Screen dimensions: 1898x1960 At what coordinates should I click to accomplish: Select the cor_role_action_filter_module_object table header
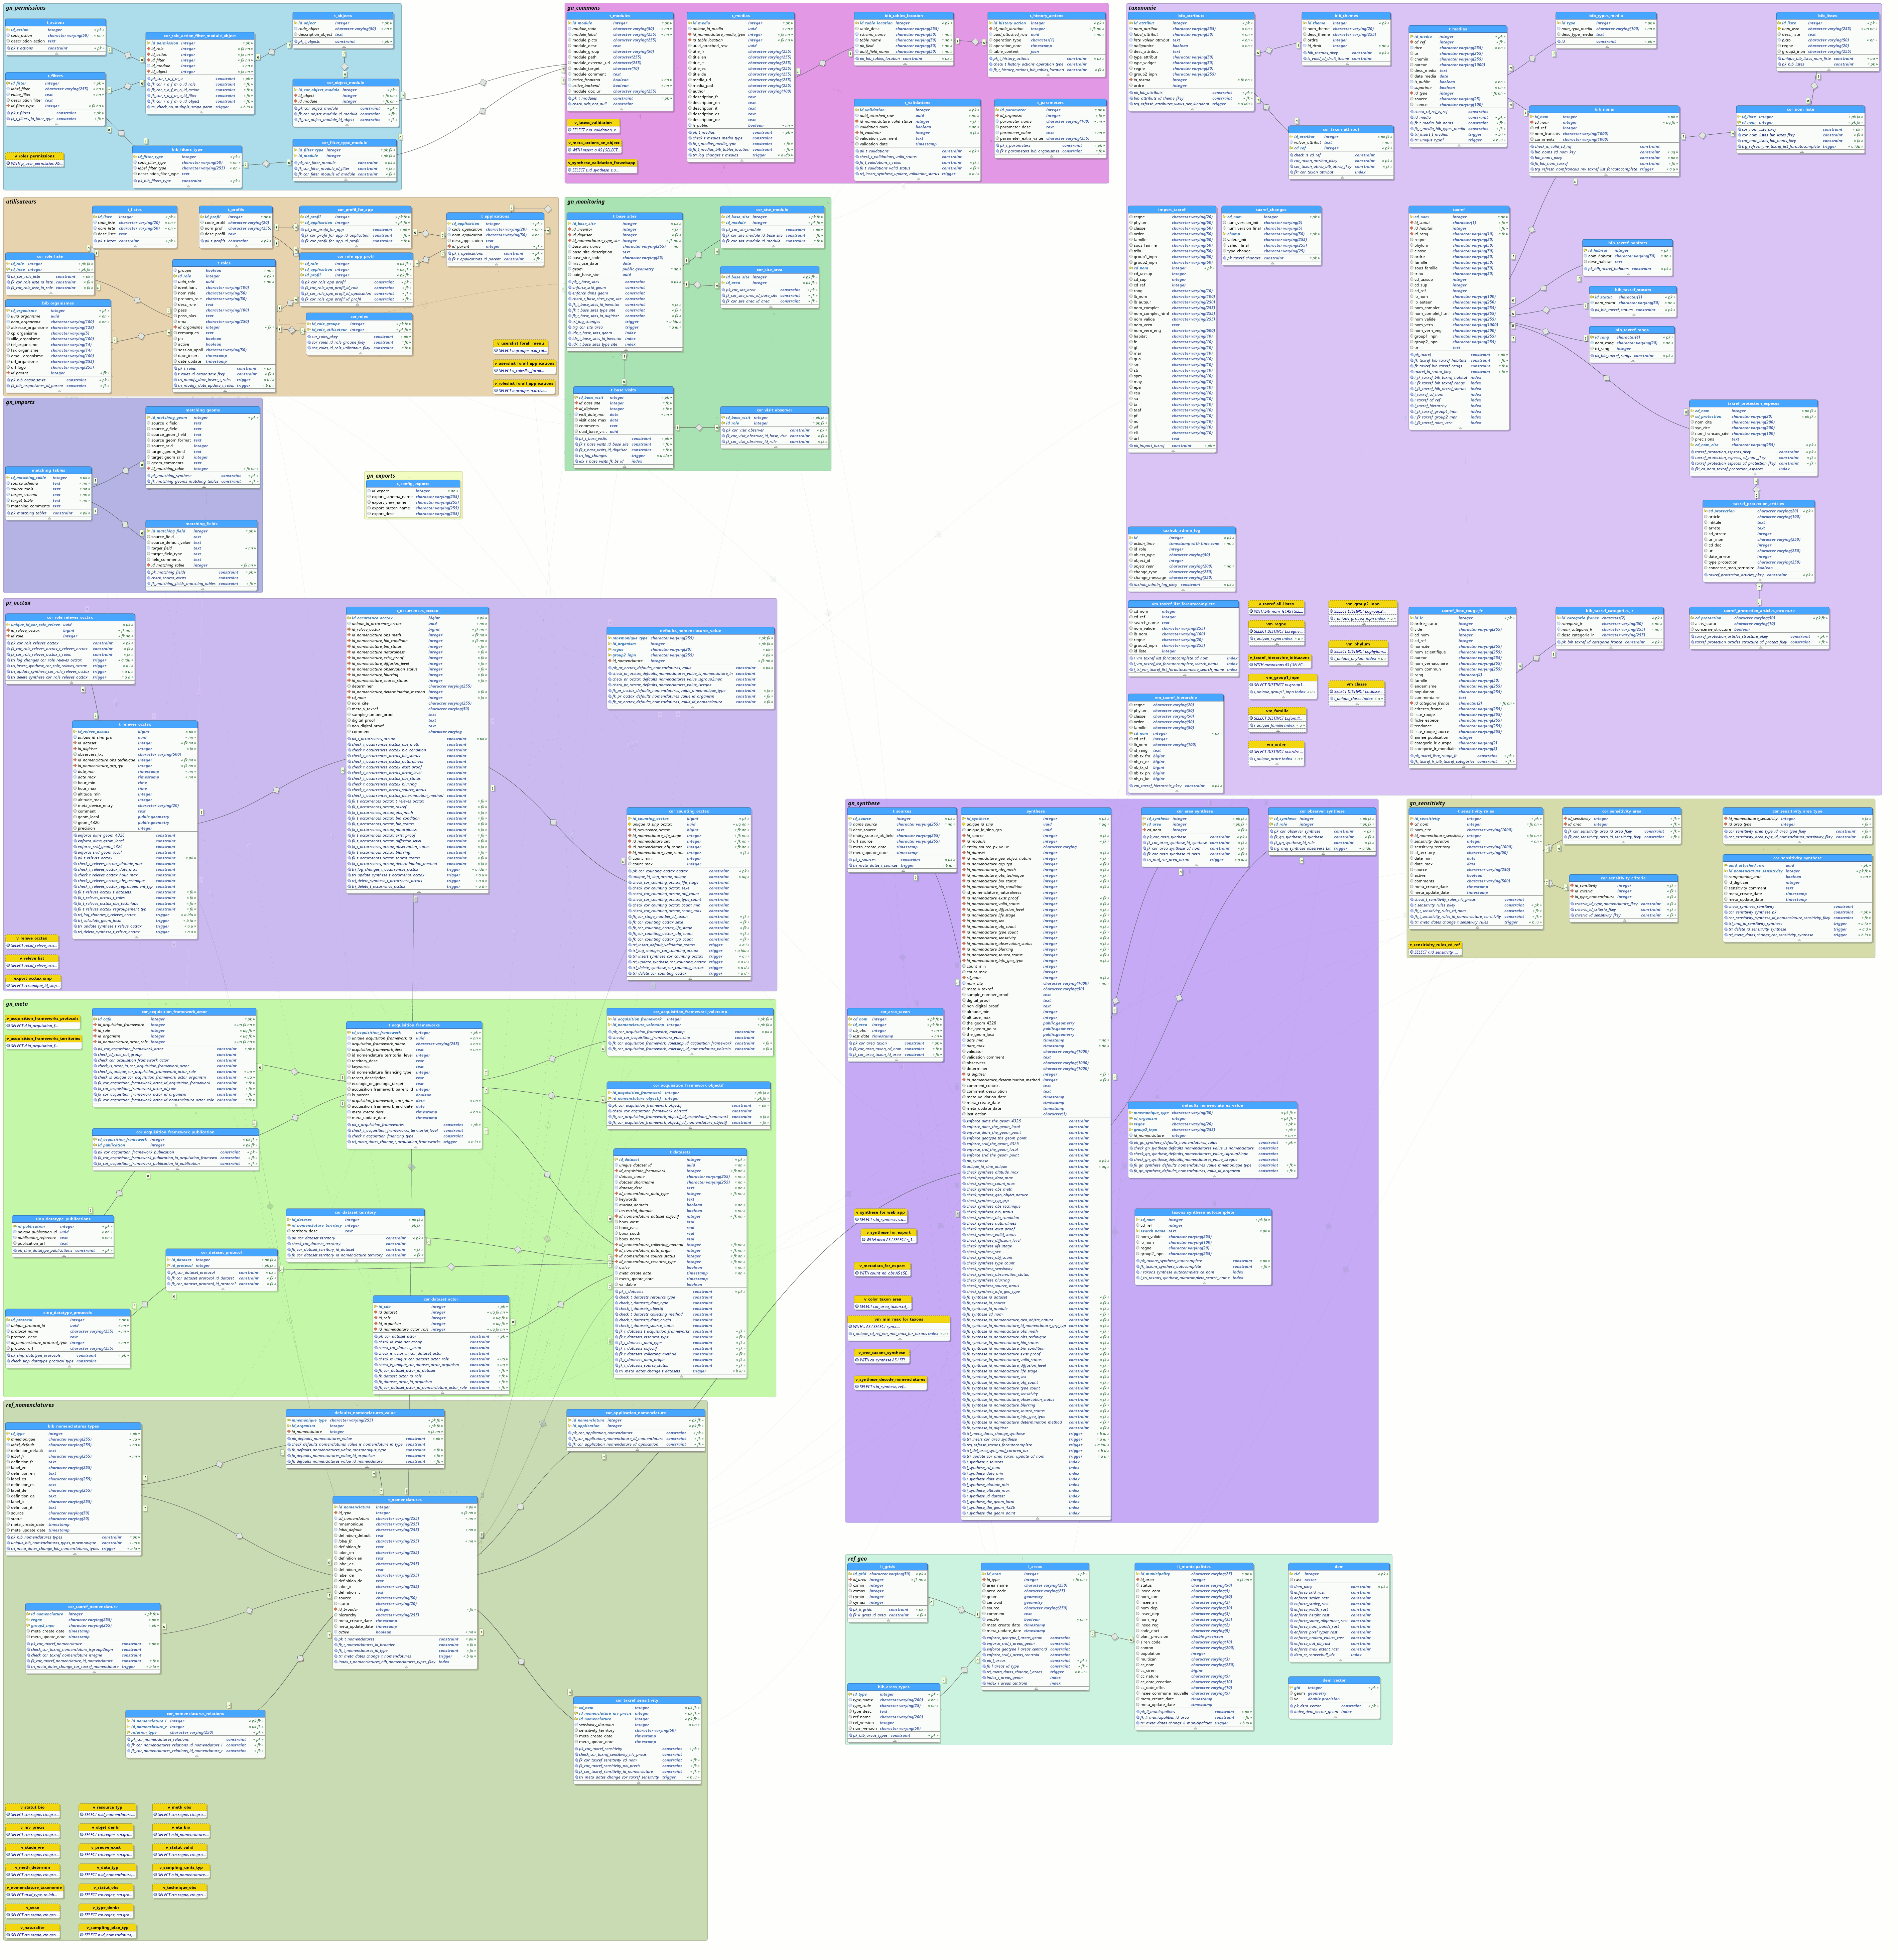point(200,36)
